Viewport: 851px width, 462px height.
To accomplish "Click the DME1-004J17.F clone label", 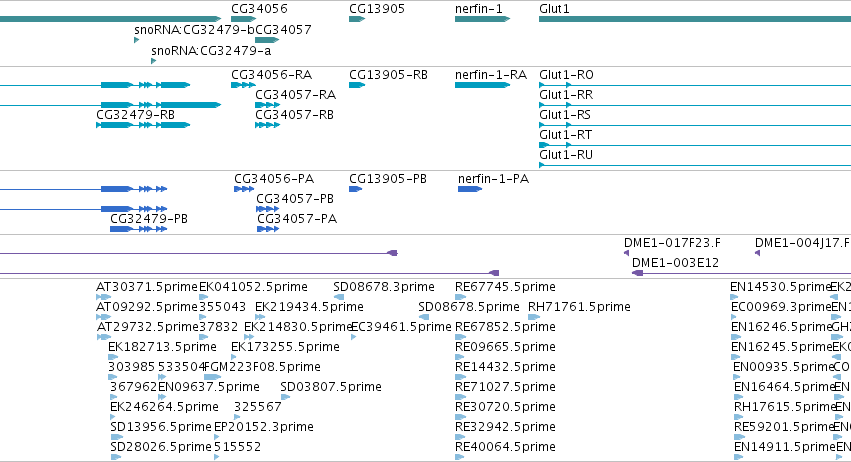I will pyautogui.click(x=803, y=243).
